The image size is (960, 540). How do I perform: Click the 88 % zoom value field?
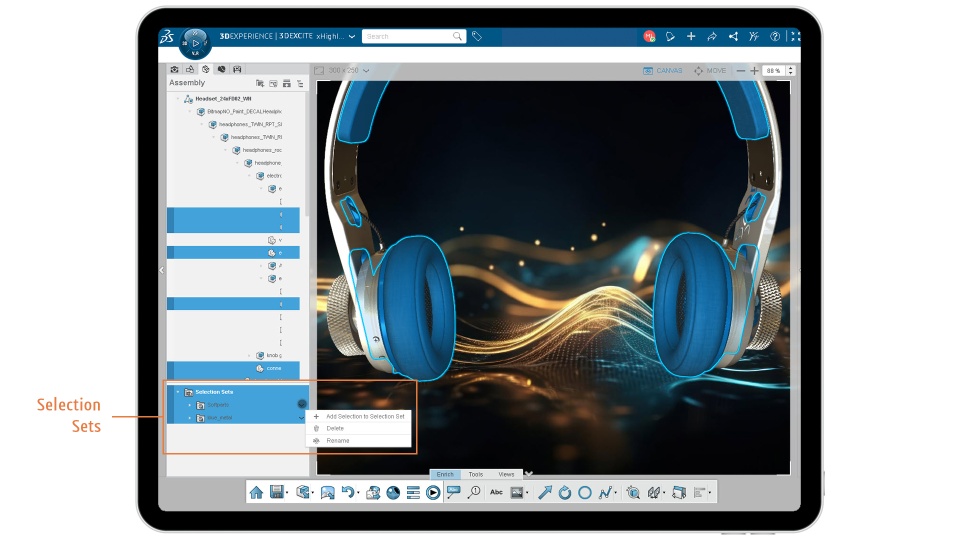coord(774,71)
